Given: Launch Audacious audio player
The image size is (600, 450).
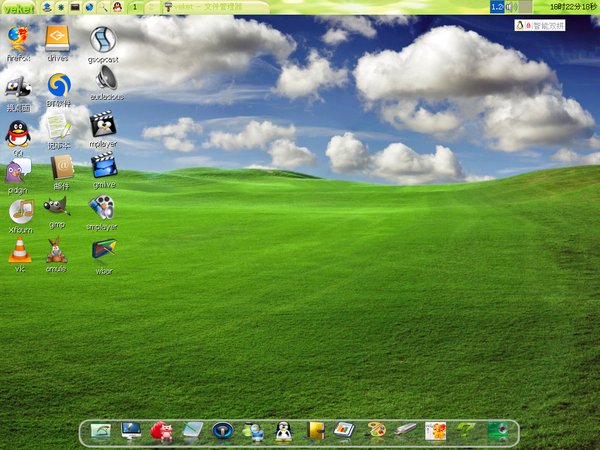Looking at the screenshot, I should 103,79.
